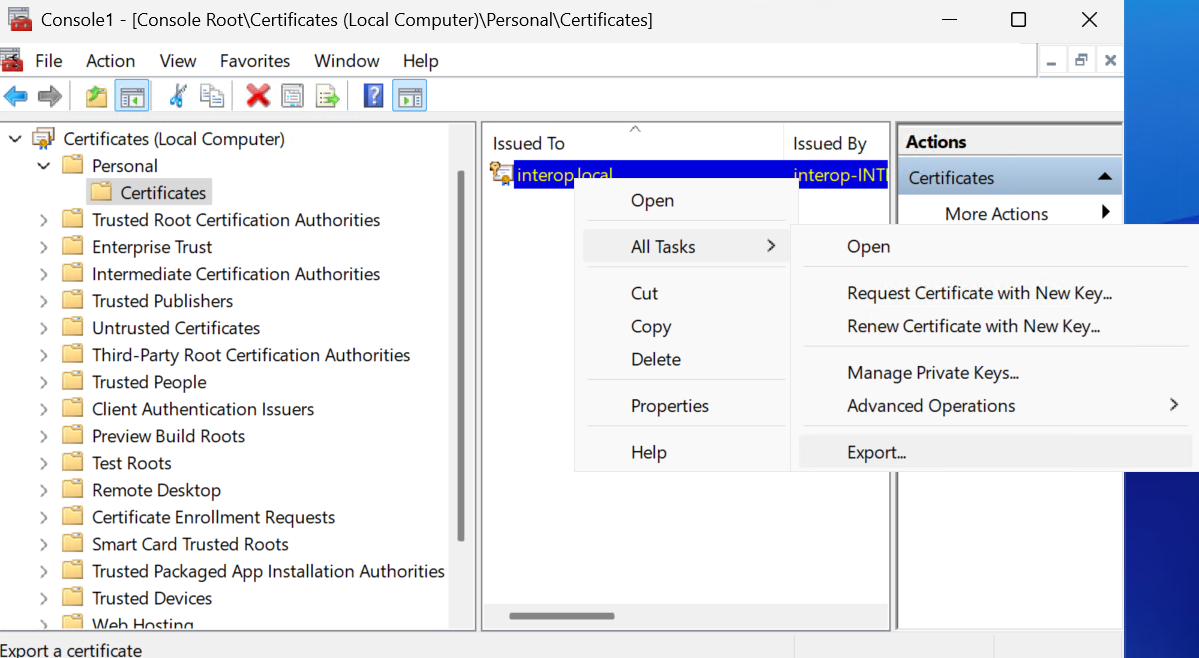
Task: Open the Window menu
Action: (346, 60)
